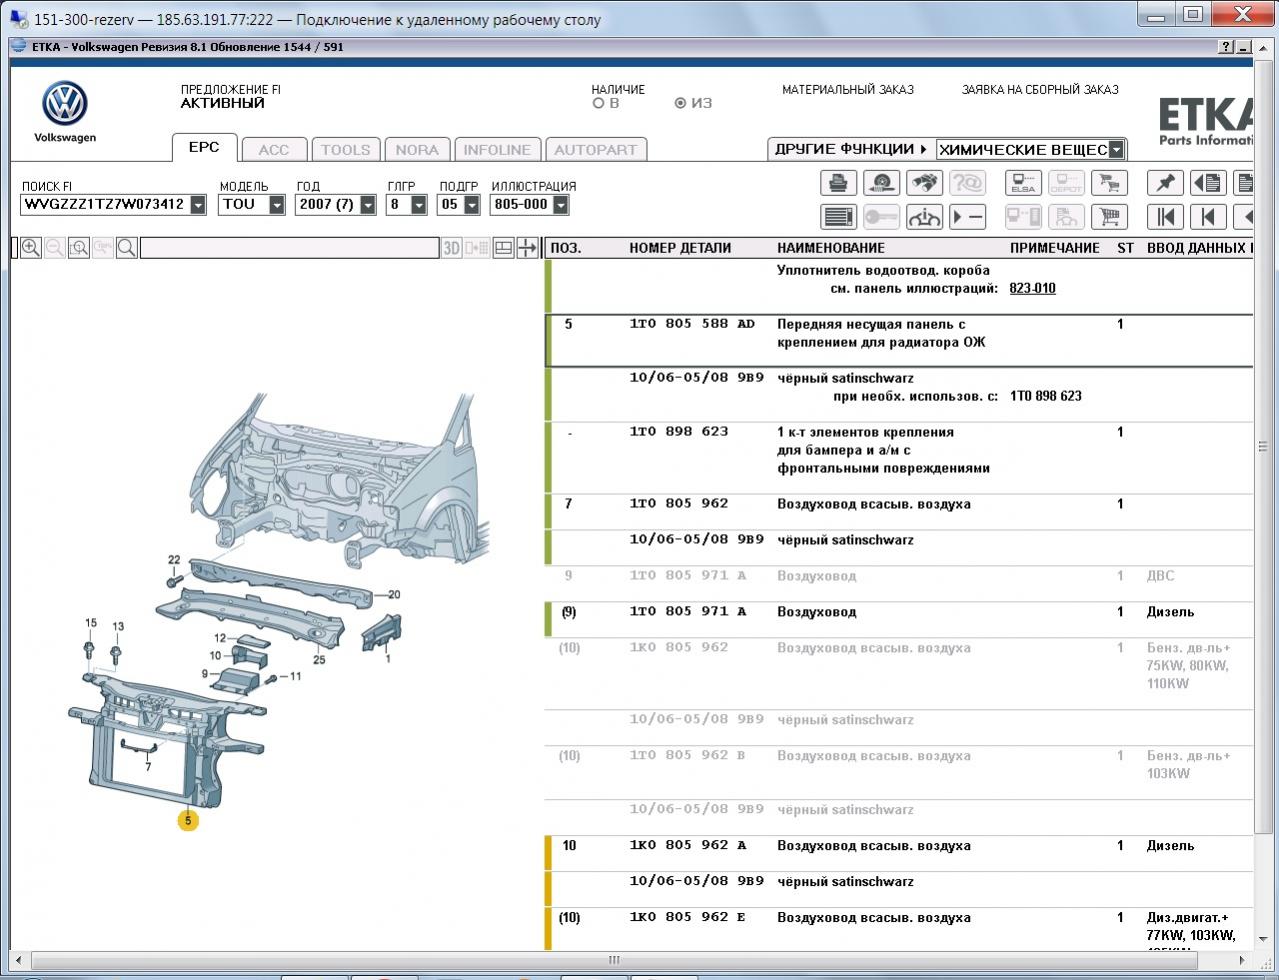Expand the ПОДГР dropdown showing 05
The height and width of the screenshot is (980, 1279).
click(x=472, y=205)
